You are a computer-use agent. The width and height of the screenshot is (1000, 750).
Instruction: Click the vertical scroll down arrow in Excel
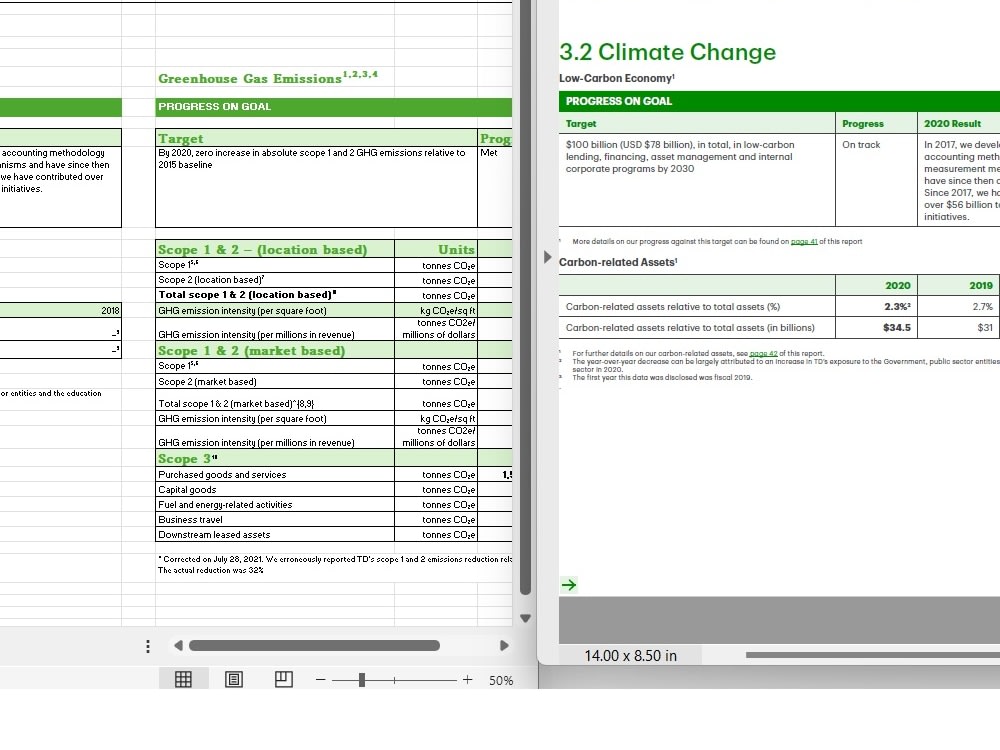point(526,618)
